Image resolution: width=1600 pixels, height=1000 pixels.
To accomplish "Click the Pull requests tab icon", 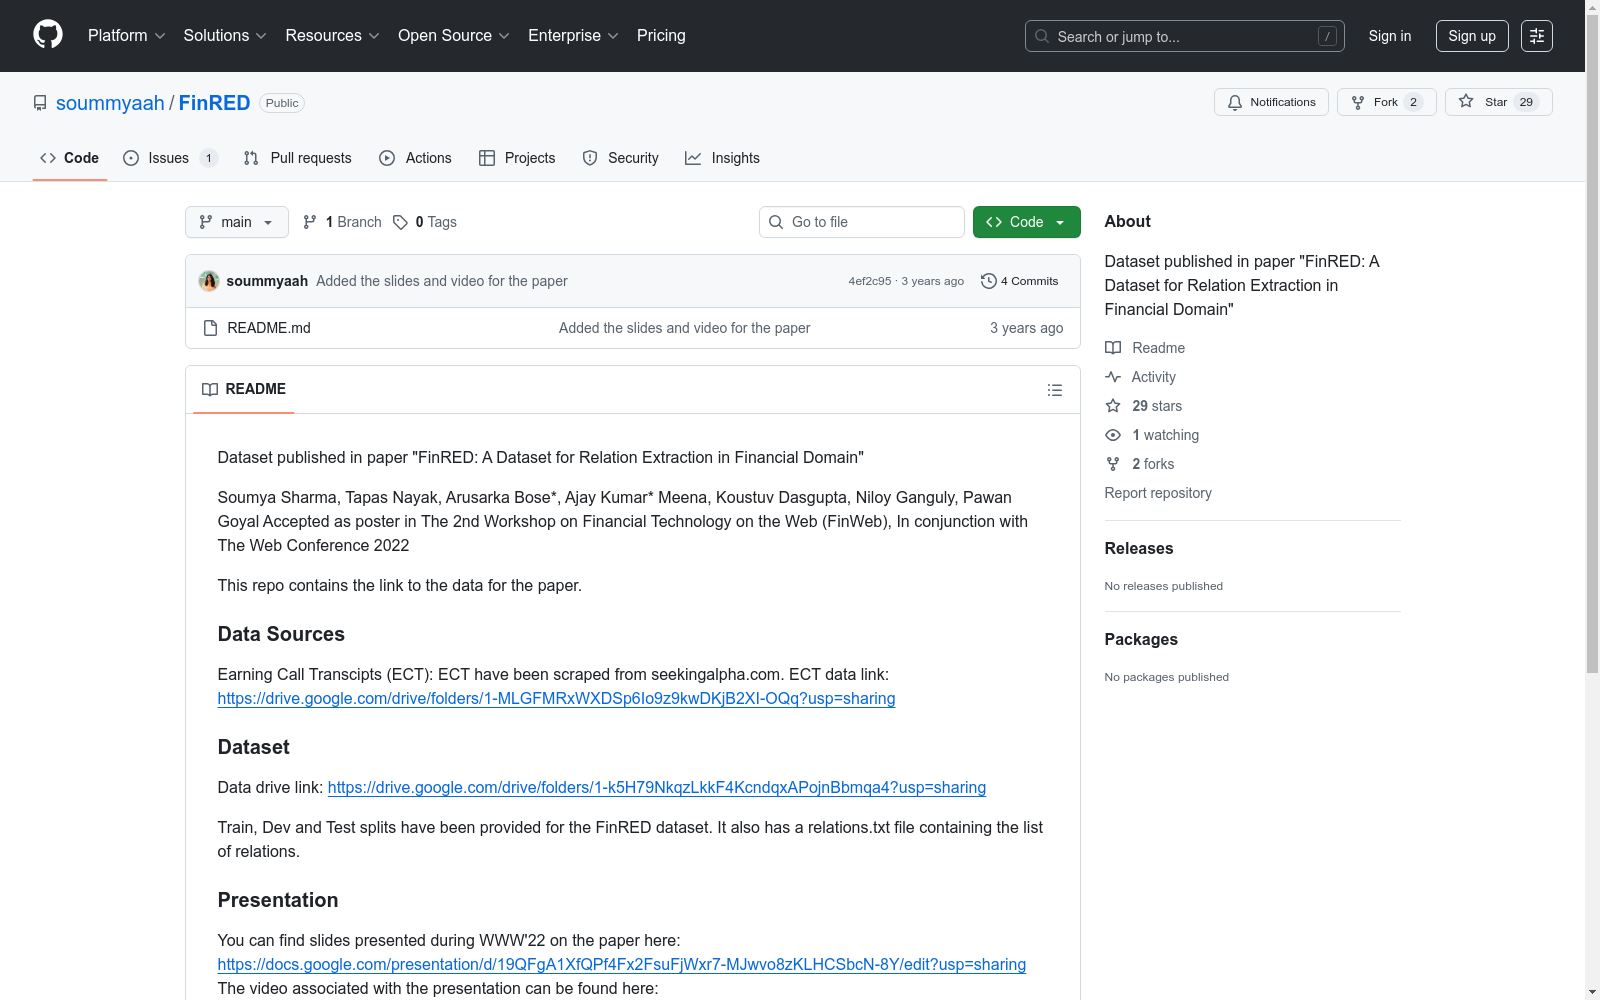I will coord(251,158).
